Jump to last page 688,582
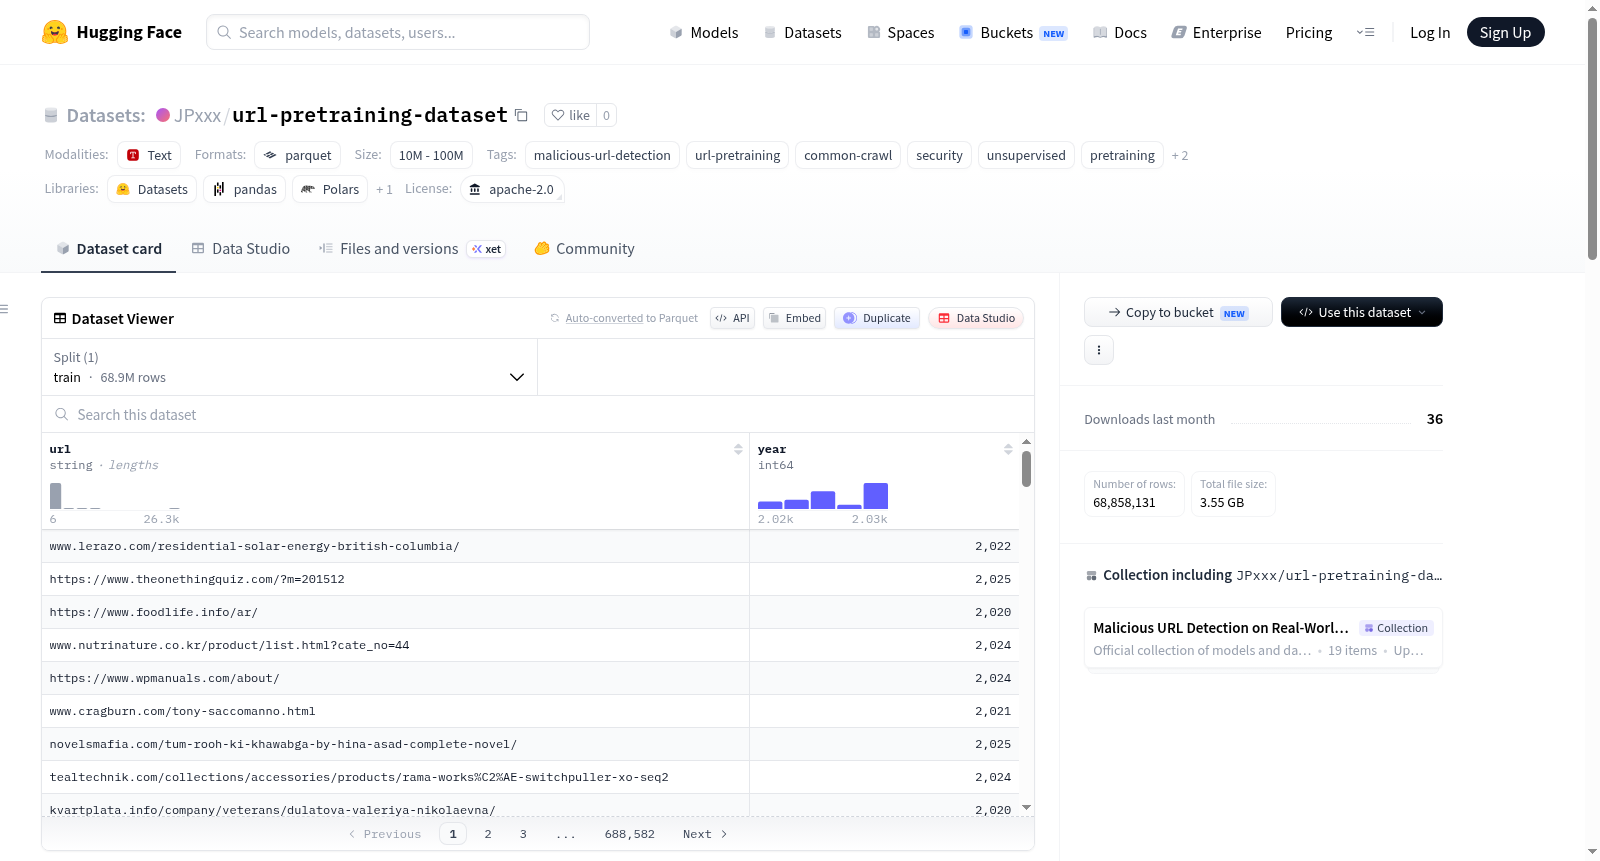 coord(630,834)
